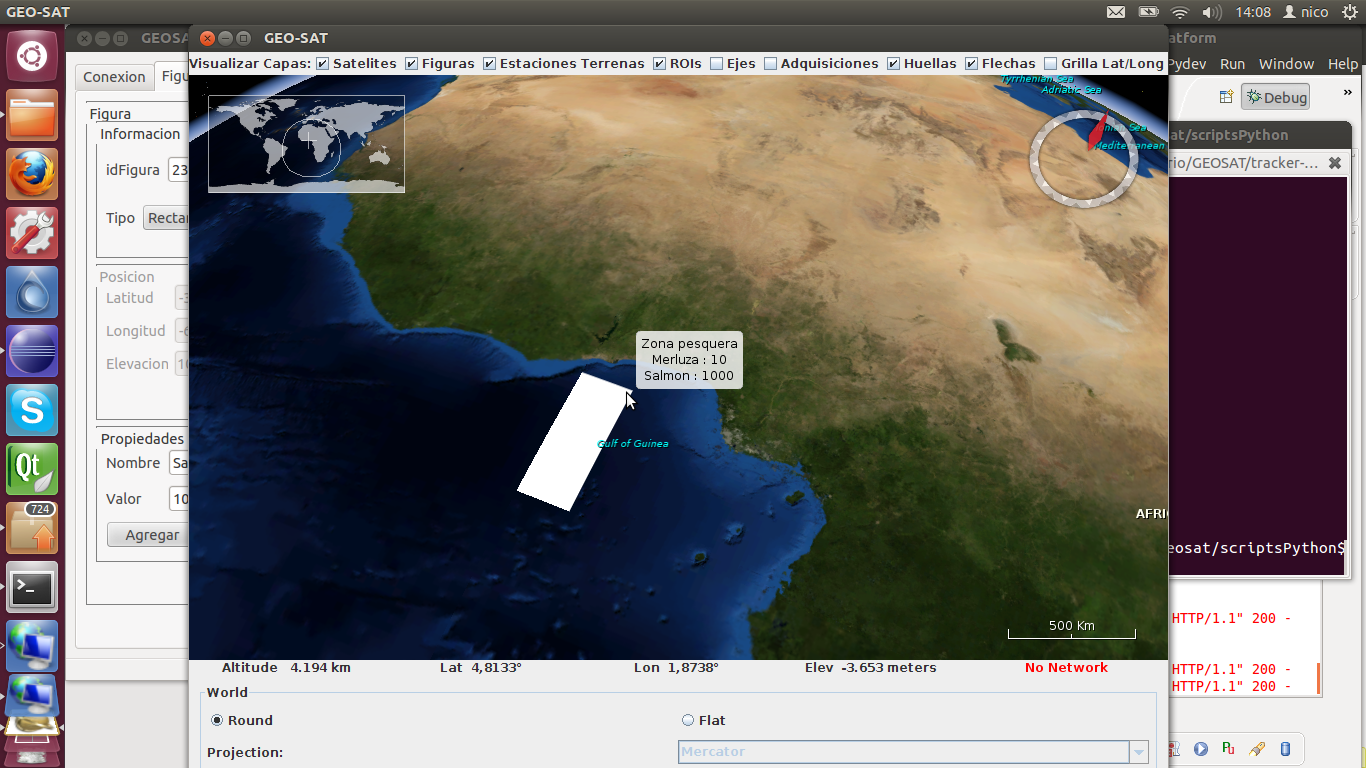Viewport: 1366px width, 768px height.
Task: Open the Update Manager icon with 724 badge
Action: point(32,528)
